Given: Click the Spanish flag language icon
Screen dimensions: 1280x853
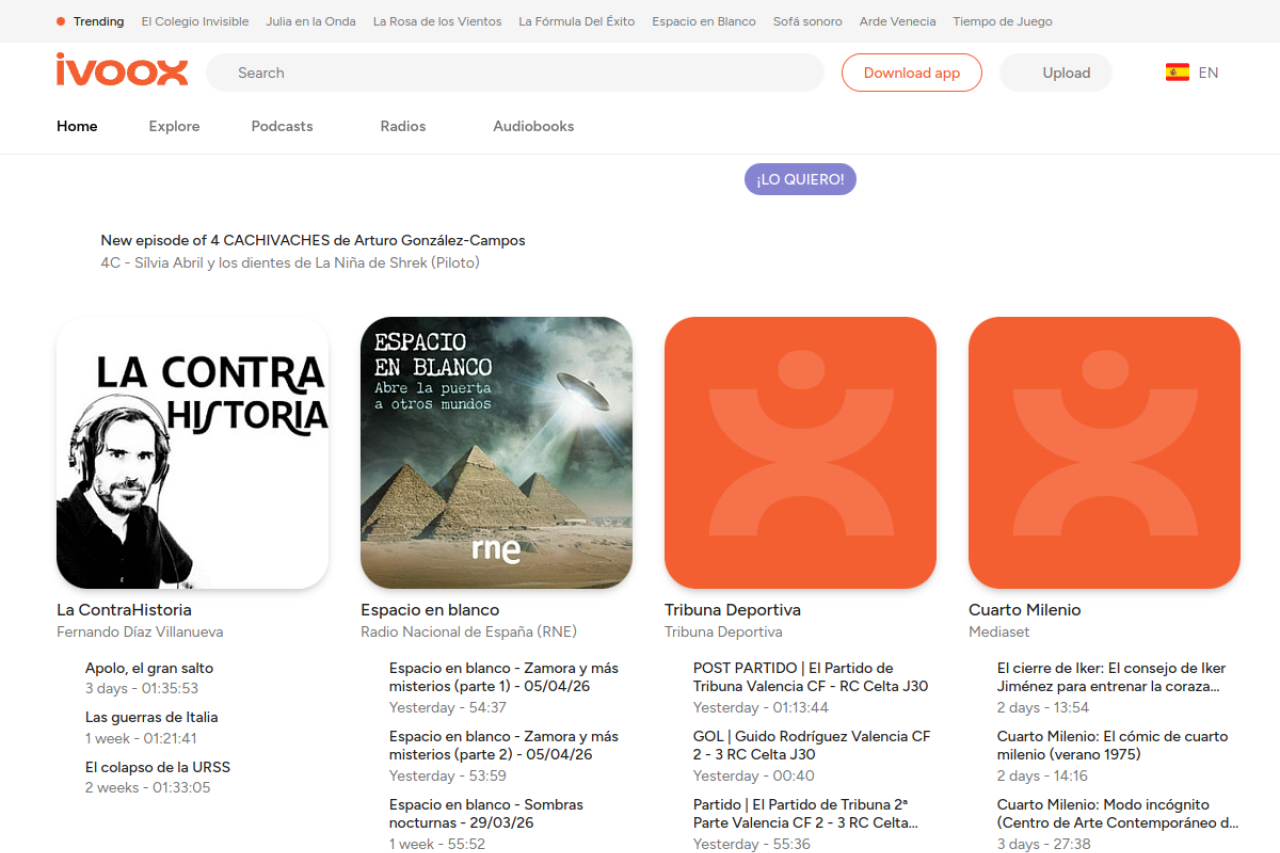Looking at the screenshot, I should 1177,72.
